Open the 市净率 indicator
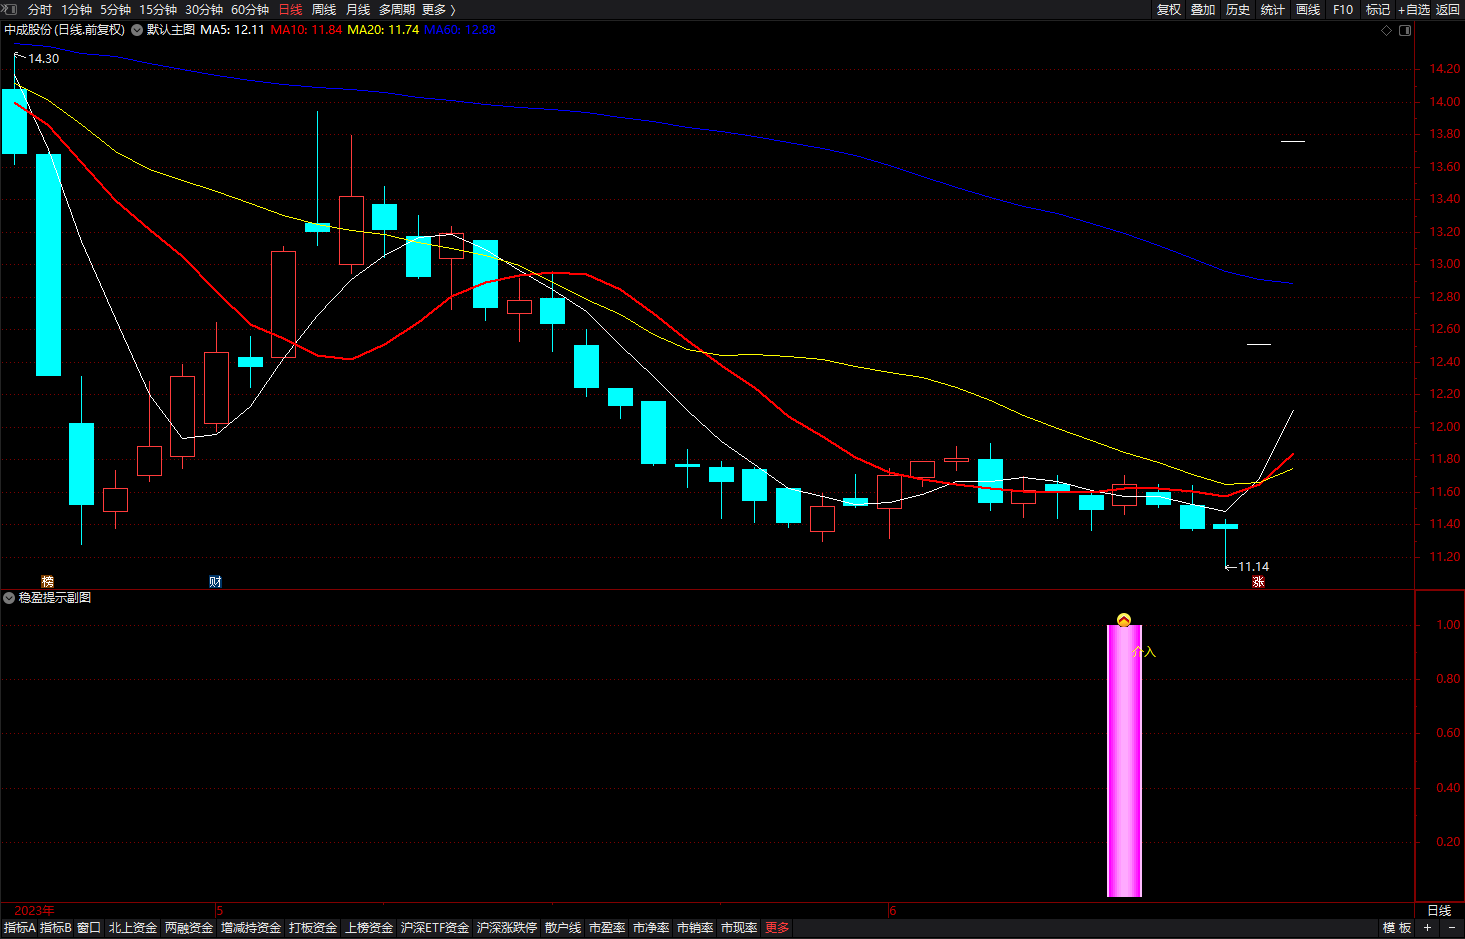The height and width of the screenshot is (939, 1465). pyautogui.click(x=651, y=928)
